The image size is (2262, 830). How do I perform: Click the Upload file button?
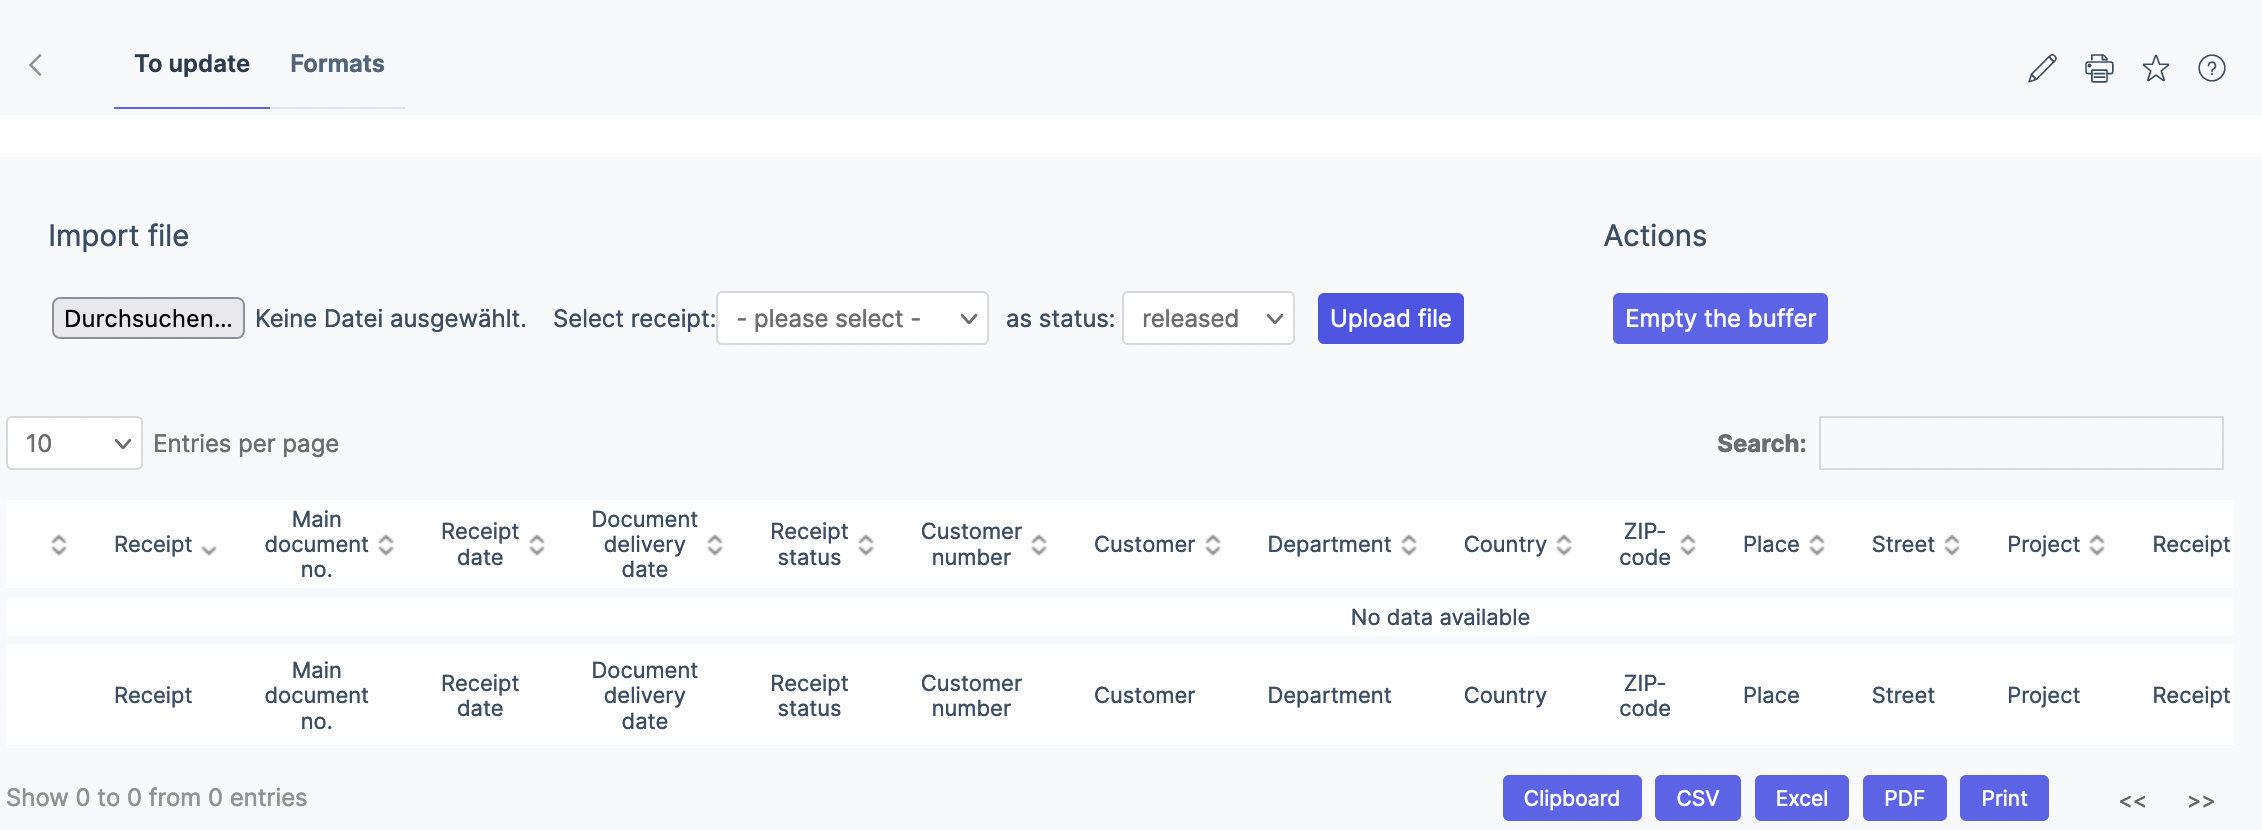(x=1390, y=318)
